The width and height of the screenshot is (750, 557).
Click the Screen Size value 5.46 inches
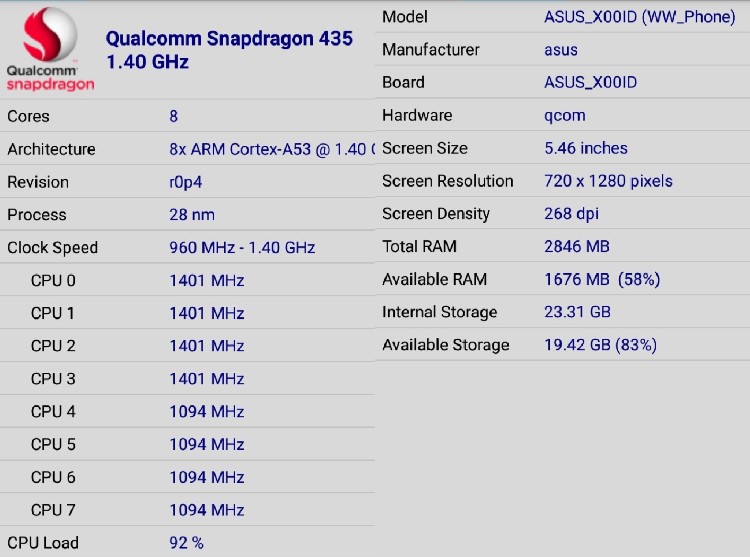point(586,148)
